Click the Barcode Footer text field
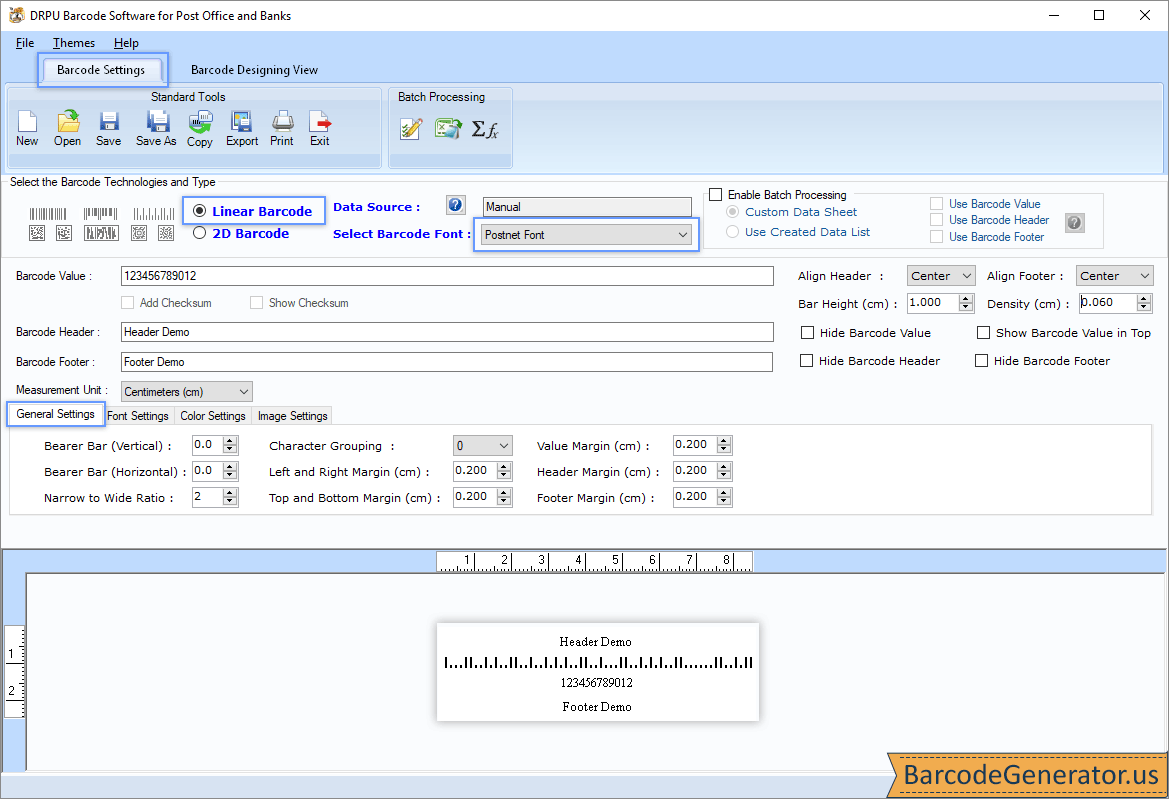This screenshot has height=799, width=1169. click(447, 361)
